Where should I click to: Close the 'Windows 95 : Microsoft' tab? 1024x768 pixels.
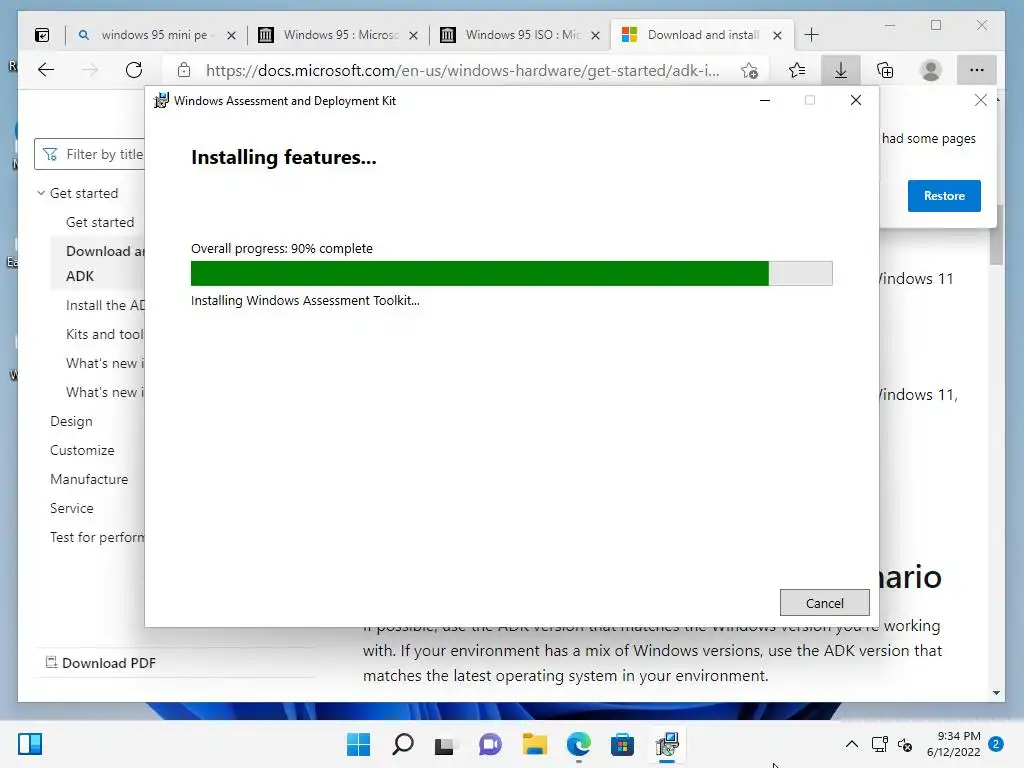point(413,35)
